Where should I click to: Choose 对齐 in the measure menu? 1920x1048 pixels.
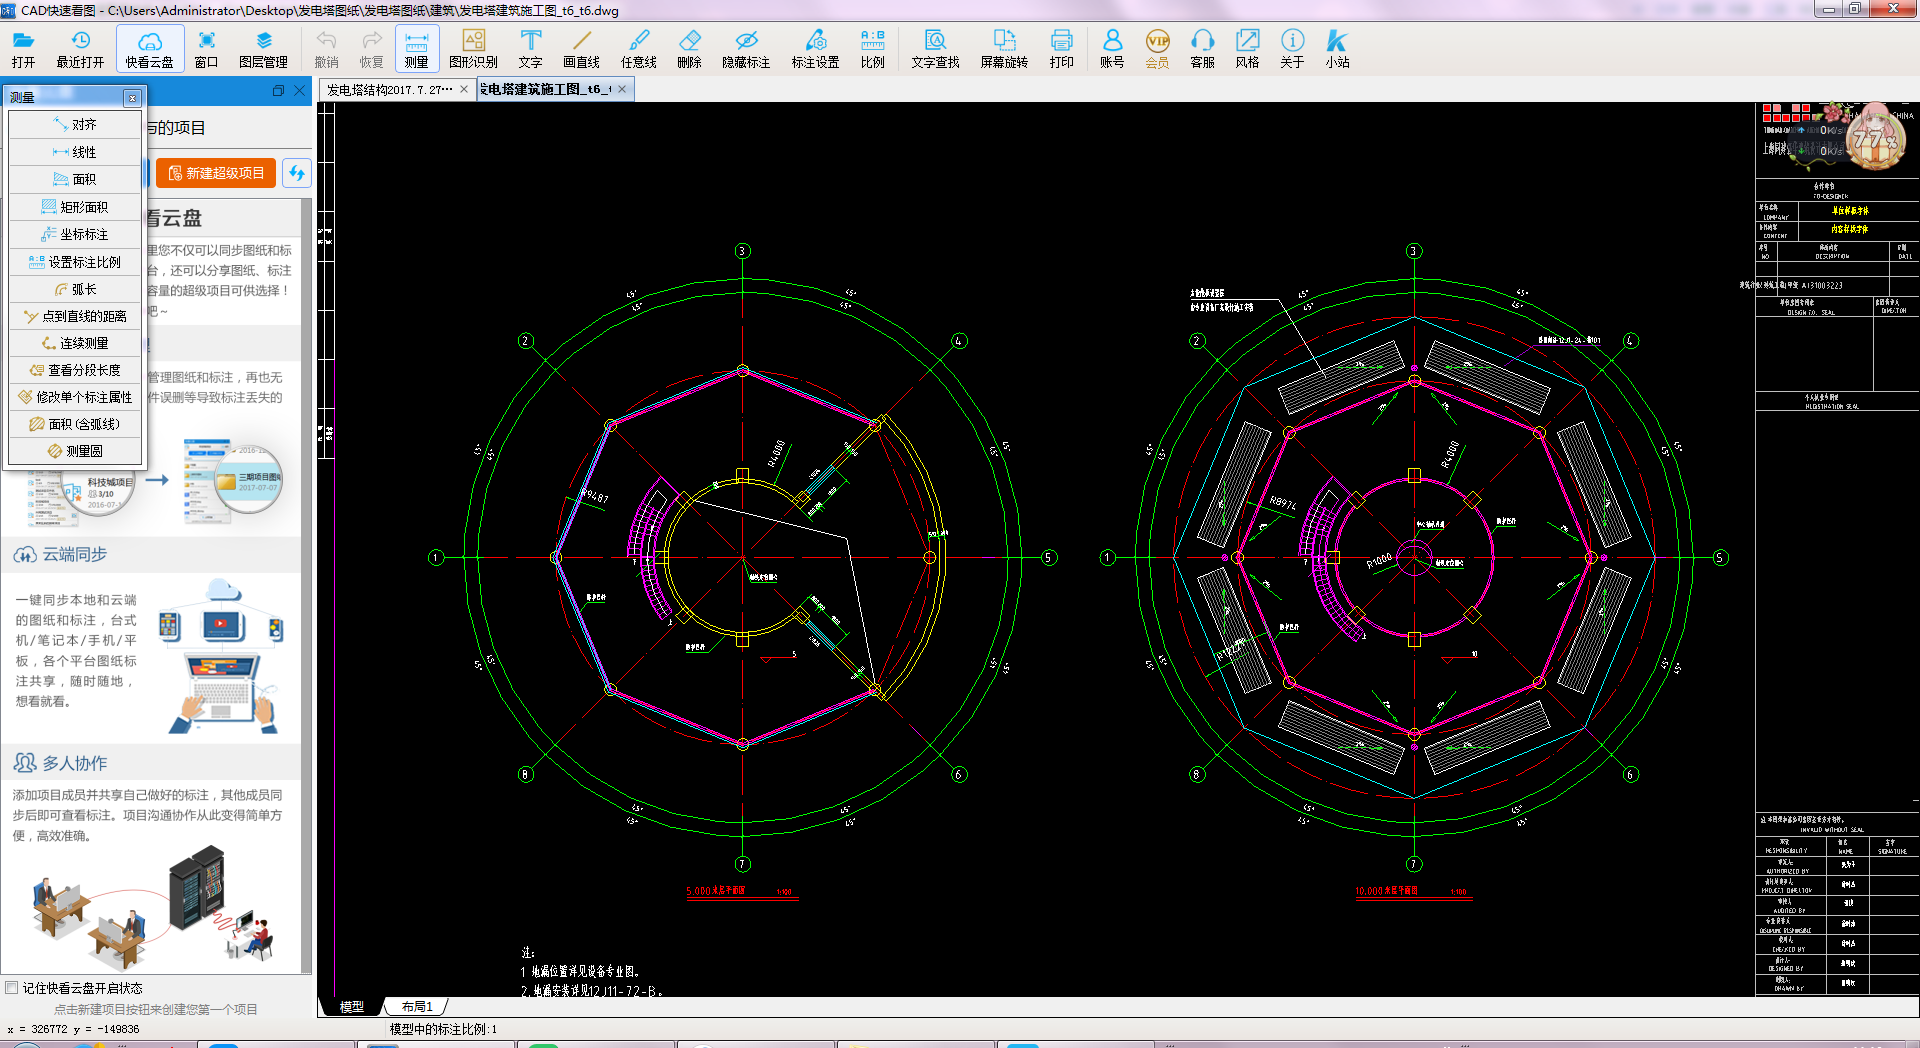coord(75,125)
